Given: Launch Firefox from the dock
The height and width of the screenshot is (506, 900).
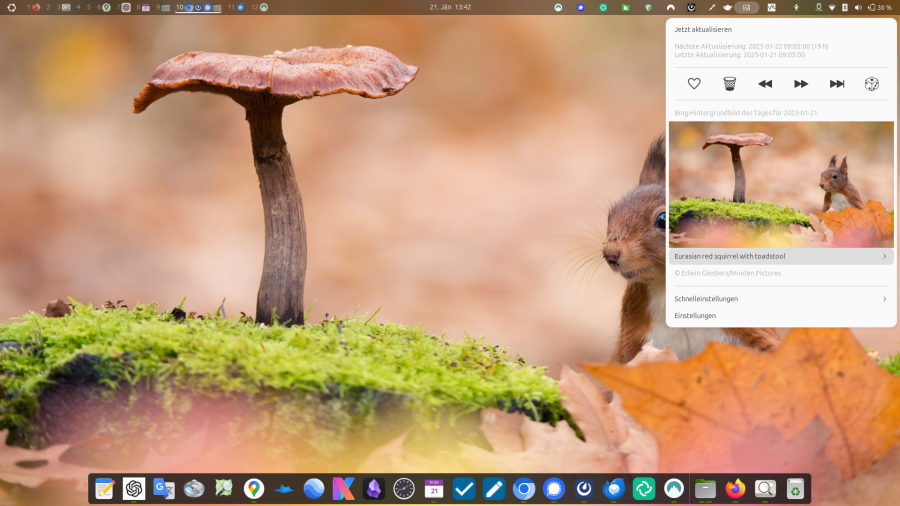Looking at the screenshot, I should tap(735, 489).
